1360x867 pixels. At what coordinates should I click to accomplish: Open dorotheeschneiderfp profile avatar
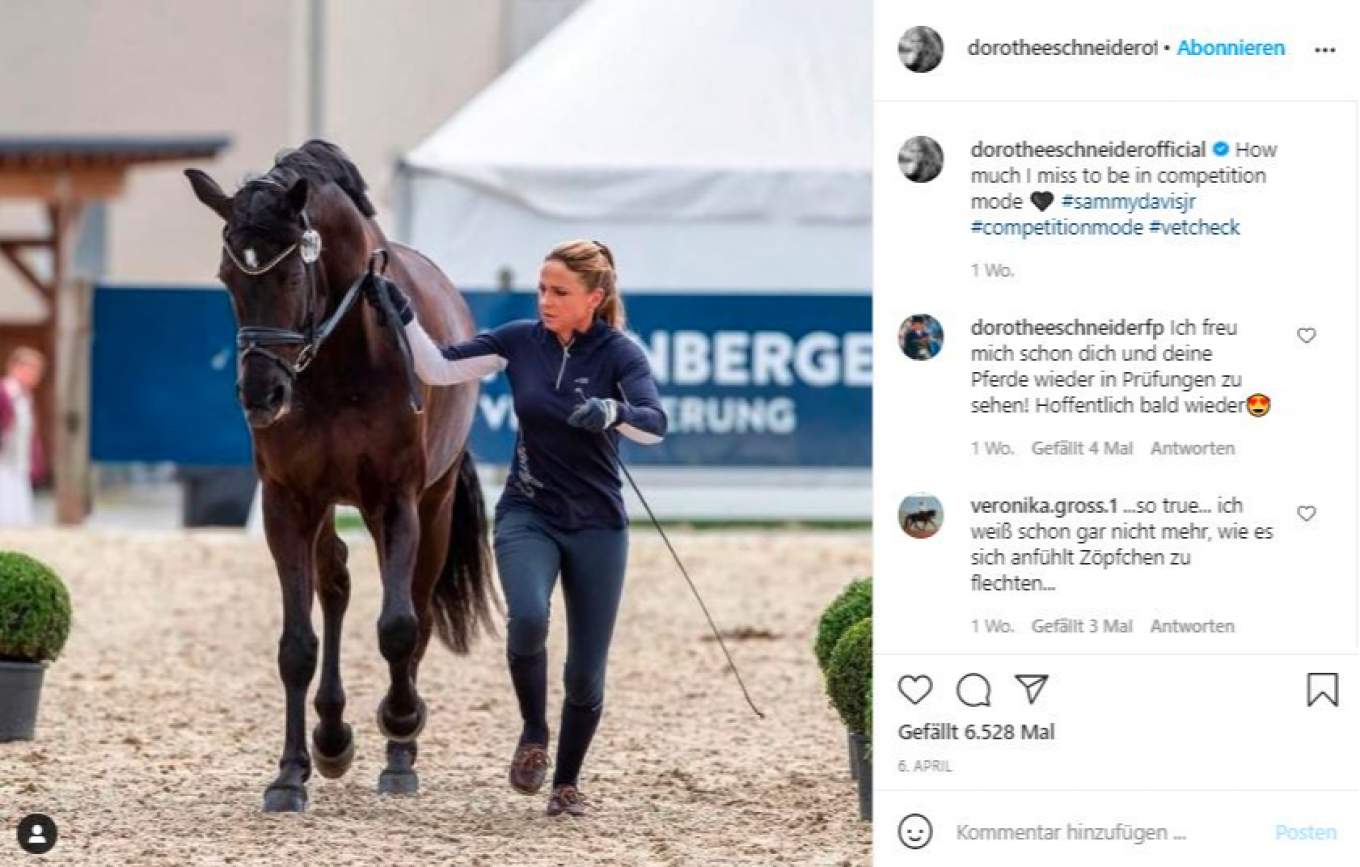click(920, 337)
